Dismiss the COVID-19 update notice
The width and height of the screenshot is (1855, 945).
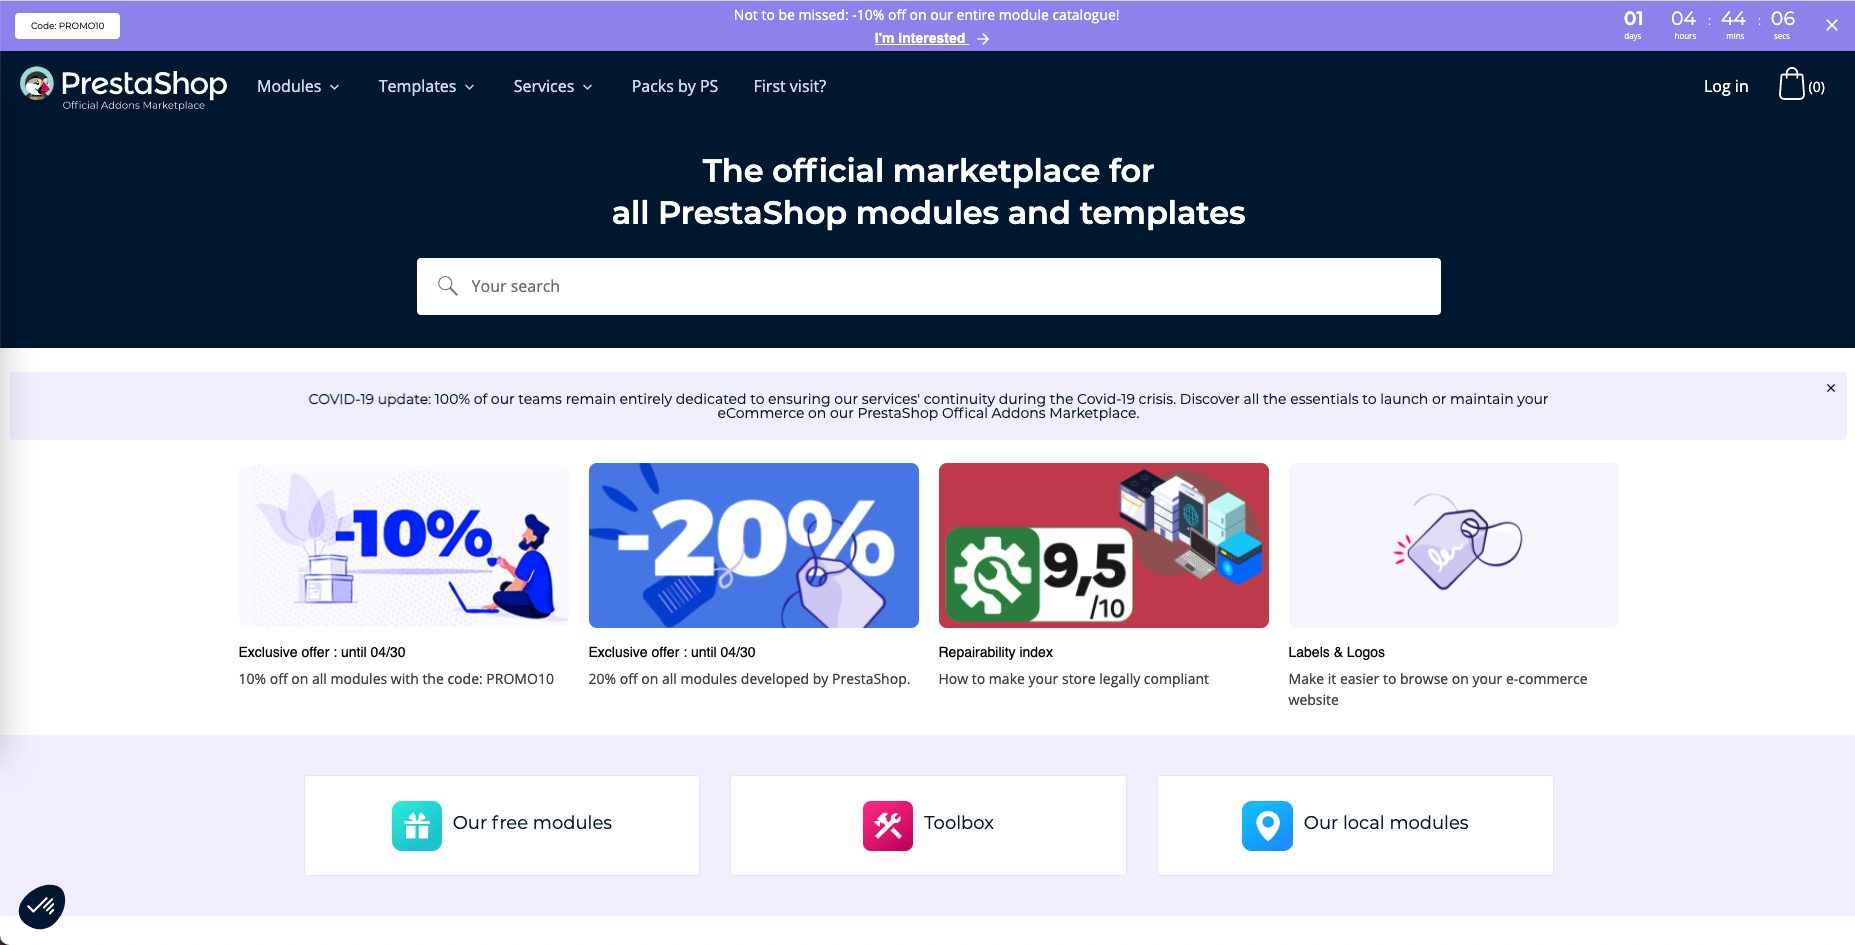1831,388
